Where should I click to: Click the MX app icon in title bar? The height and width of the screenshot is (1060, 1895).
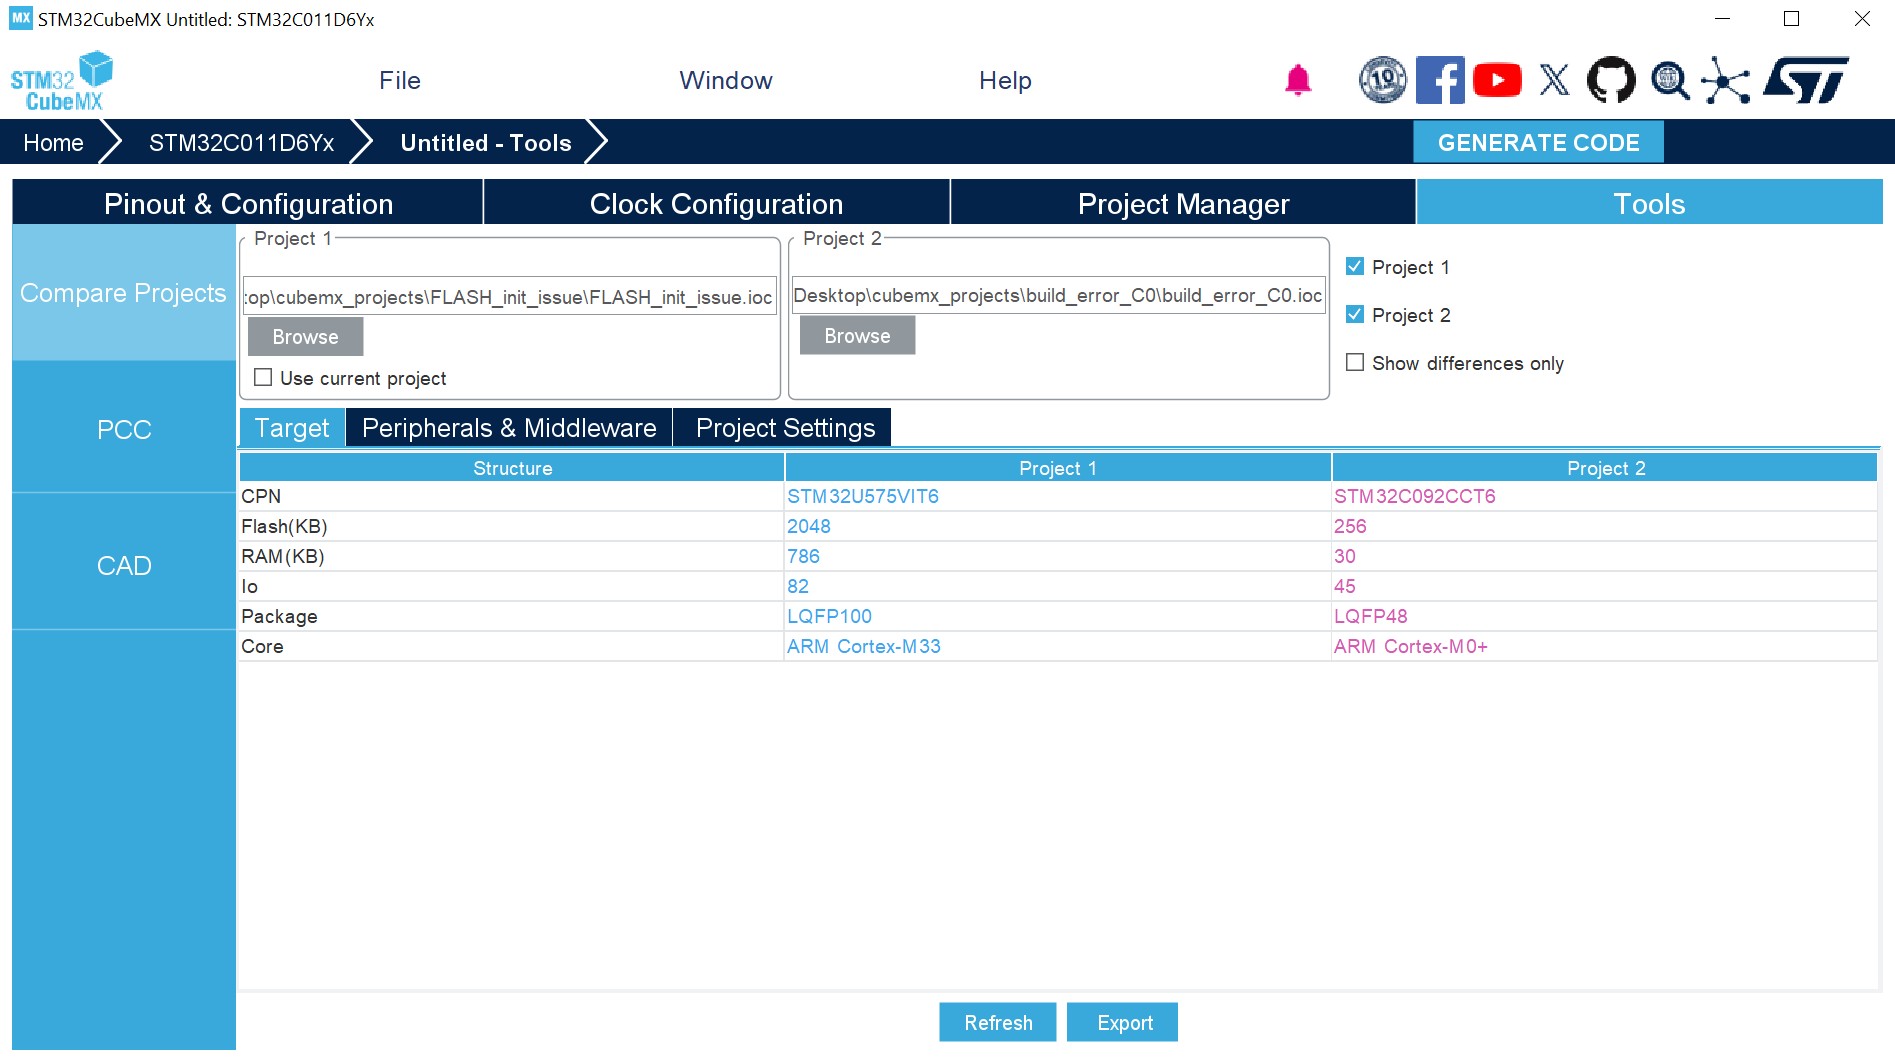tap(21, 19)
